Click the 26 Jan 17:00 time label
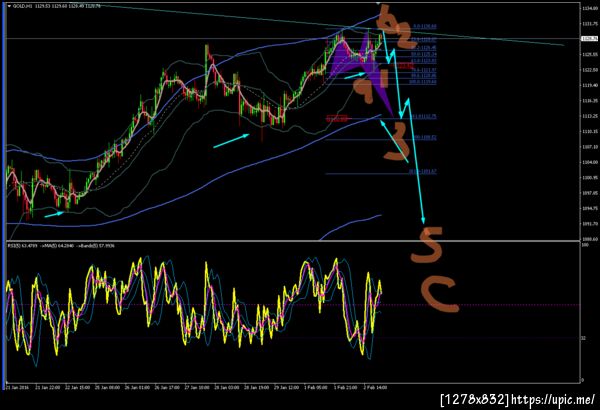Image resolution: width=600 pixels, height=410 pixels. pyautogui.click(x=167, y=387)
